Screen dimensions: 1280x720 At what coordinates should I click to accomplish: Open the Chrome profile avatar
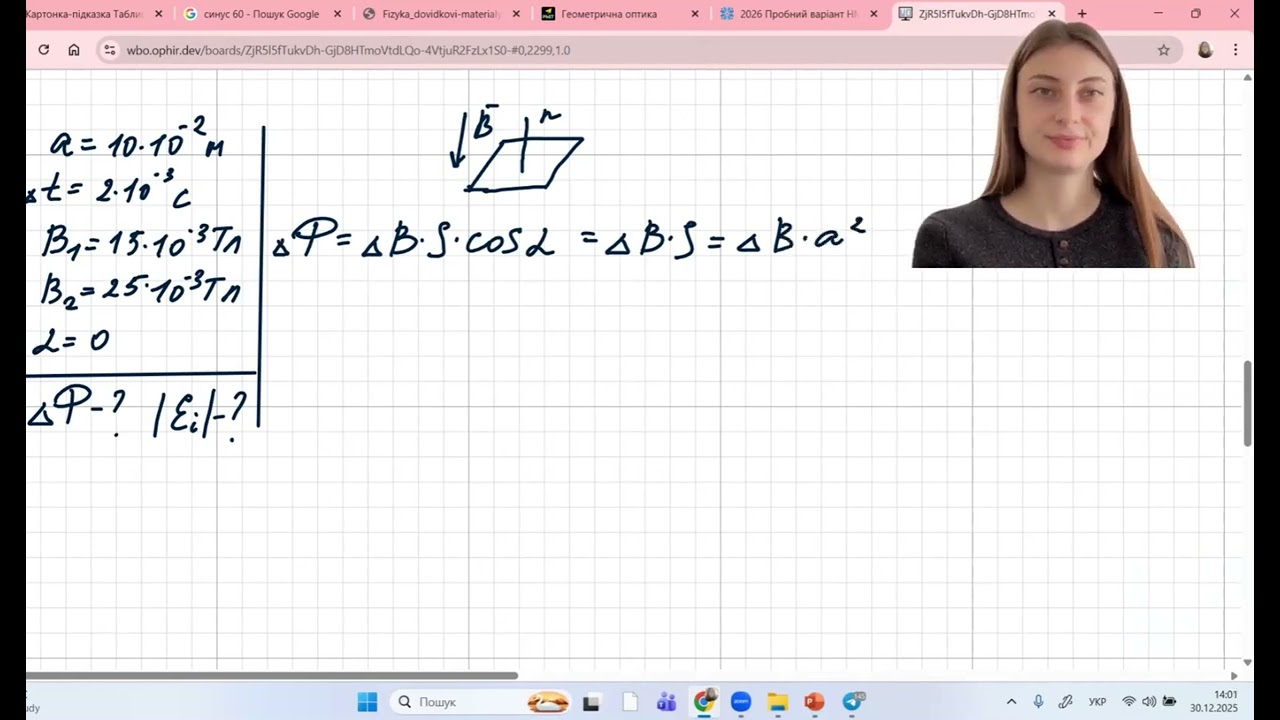[1205, 50]
